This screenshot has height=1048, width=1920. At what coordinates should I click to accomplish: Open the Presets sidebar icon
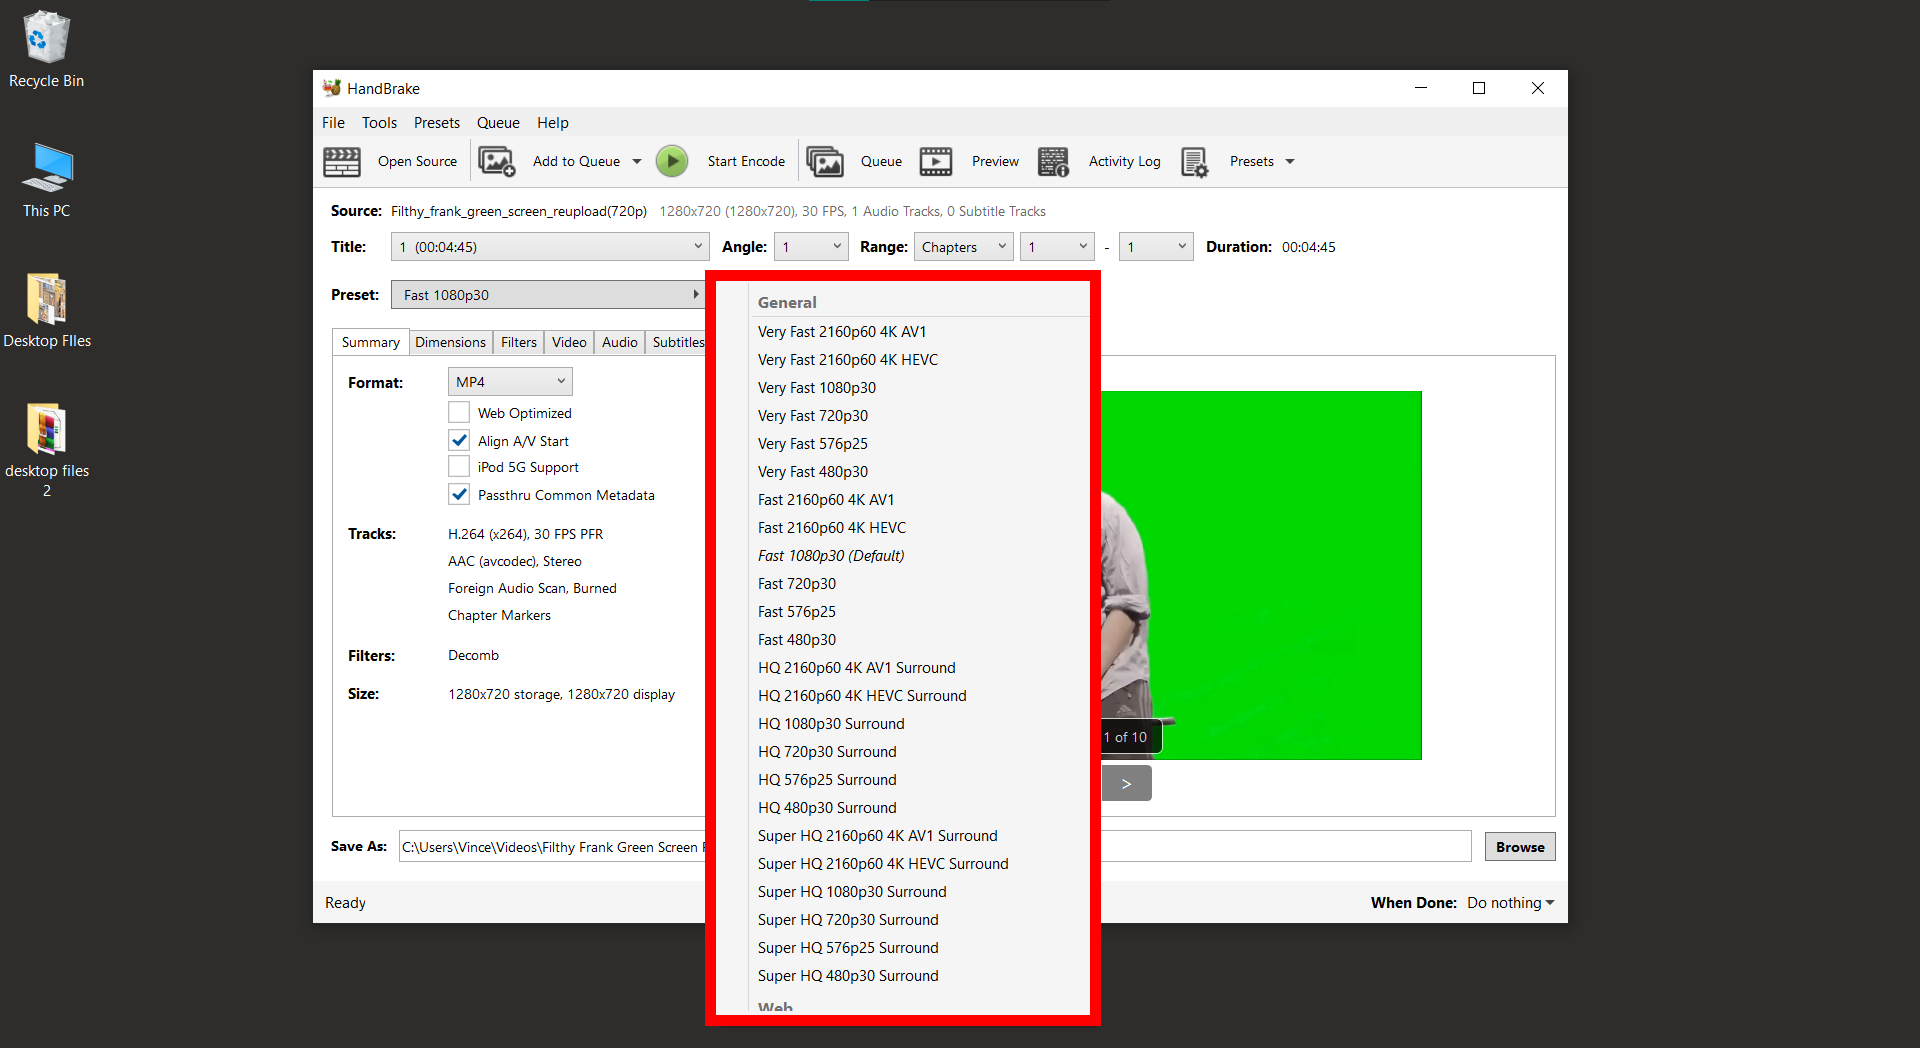1194,161
